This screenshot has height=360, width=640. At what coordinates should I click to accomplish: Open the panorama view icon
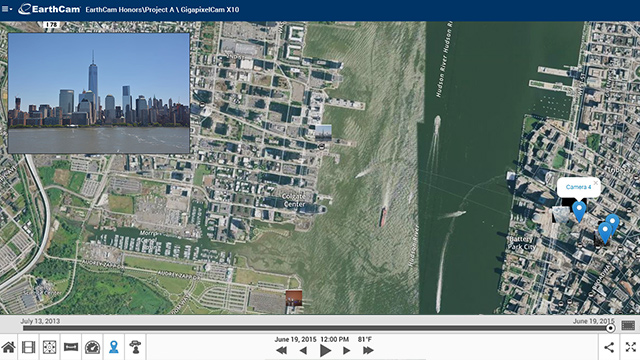[x=71, y=347]
